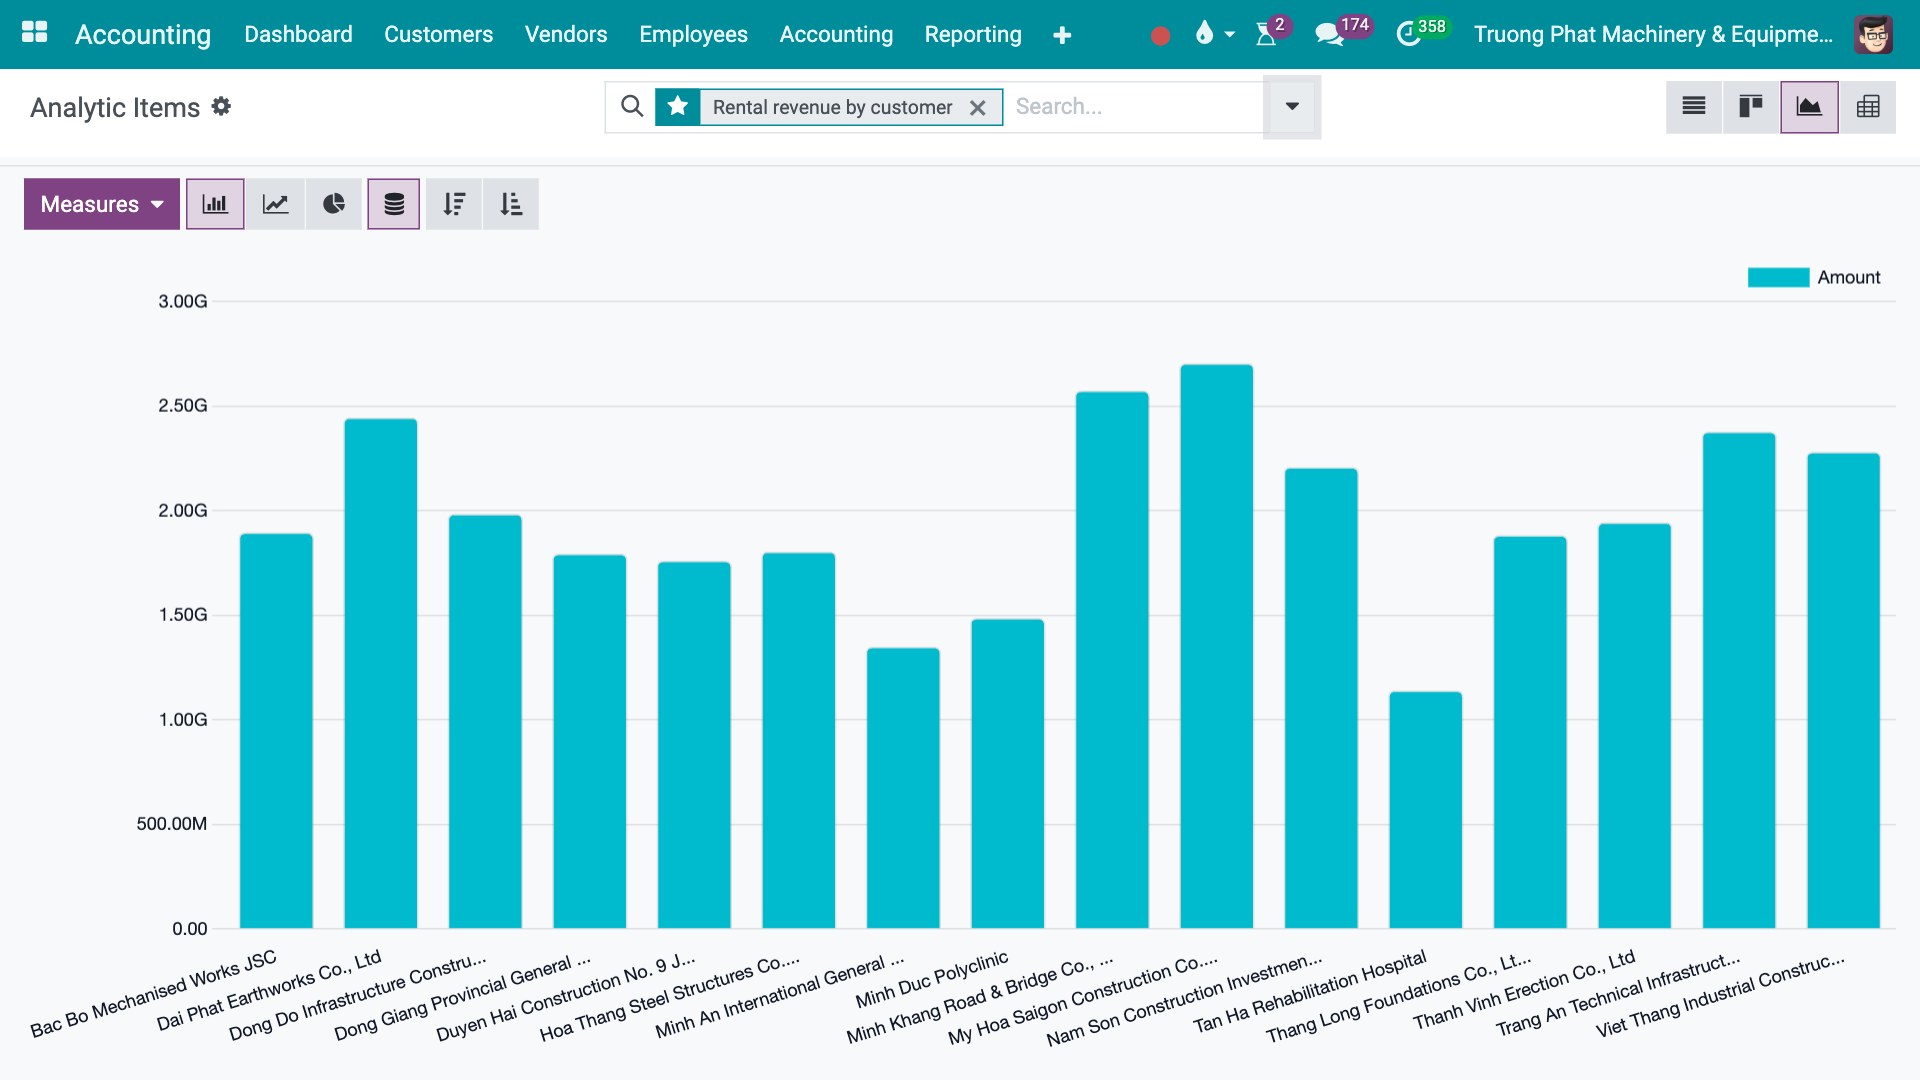Click the My Hoa Saigon Construction bar

point(1216,646)
